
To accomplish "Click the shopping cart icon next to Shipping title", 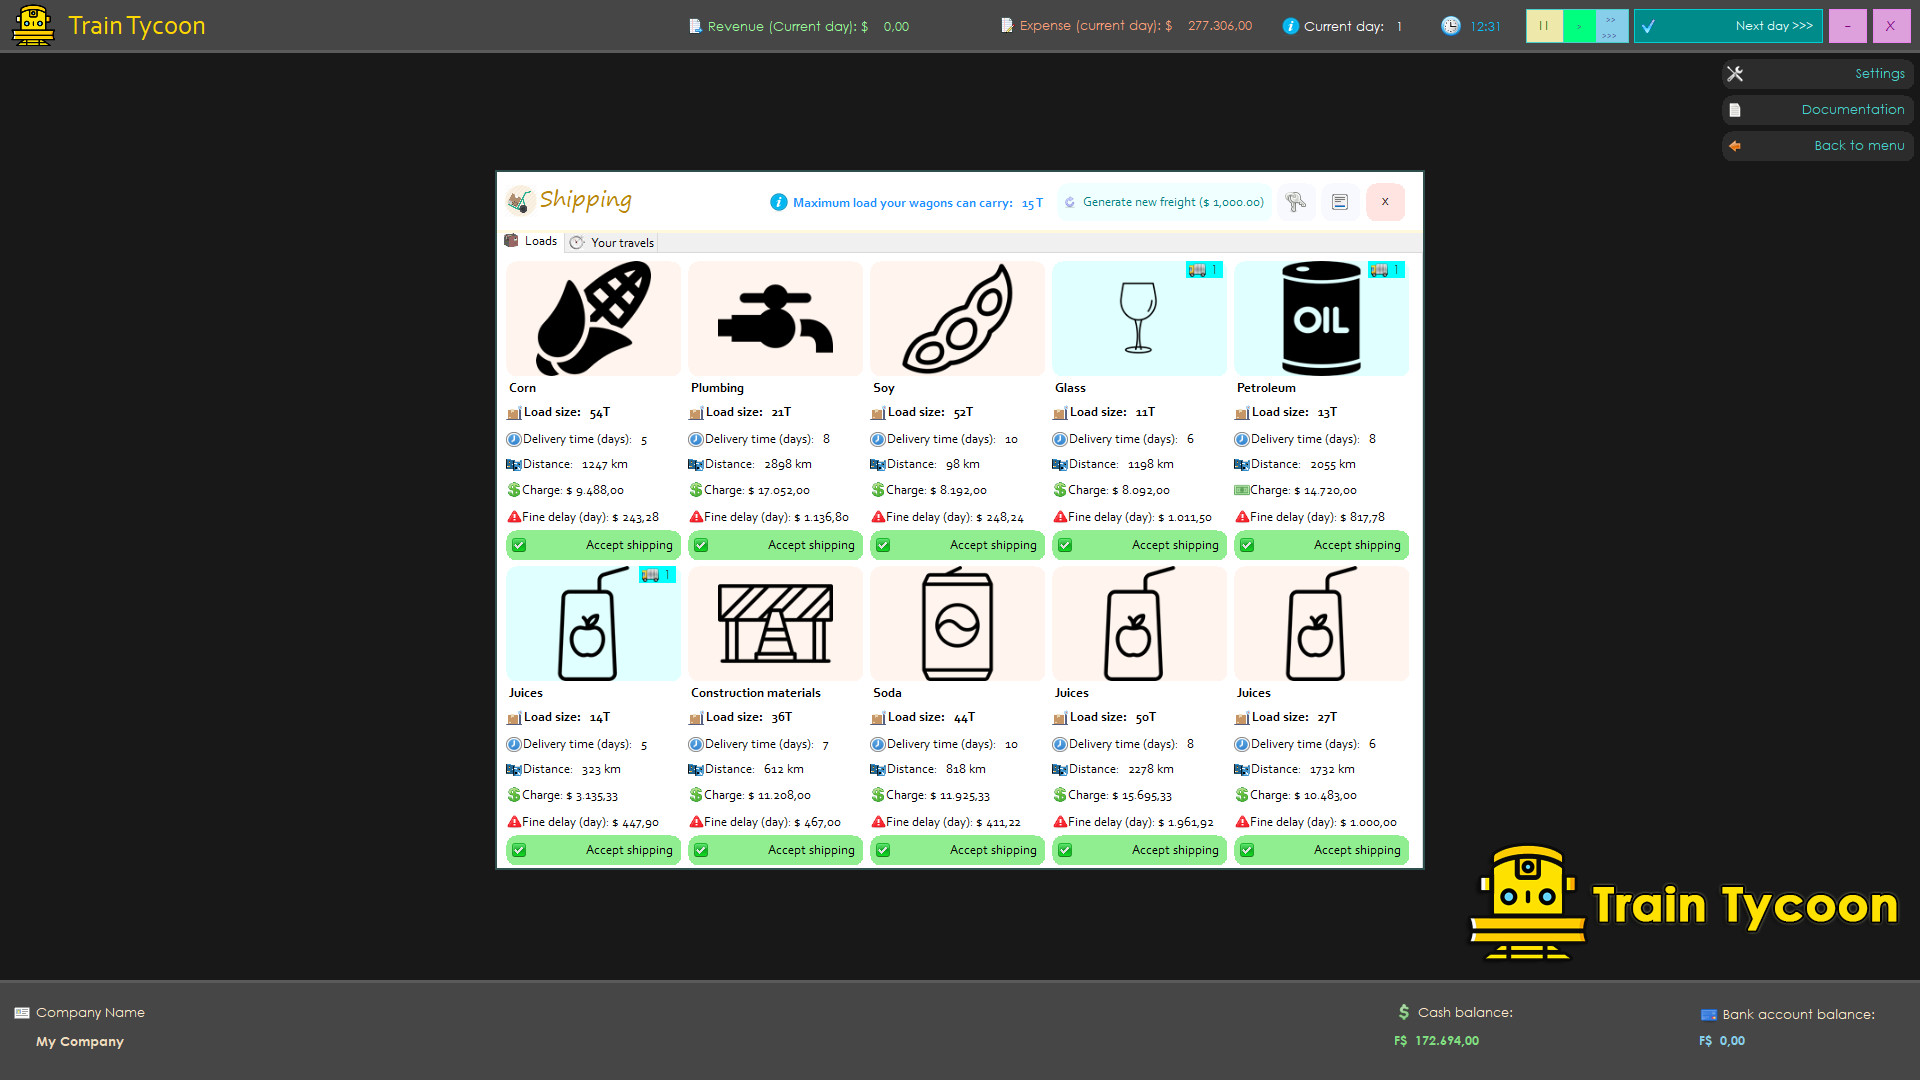I will click(x=518, y=200).
